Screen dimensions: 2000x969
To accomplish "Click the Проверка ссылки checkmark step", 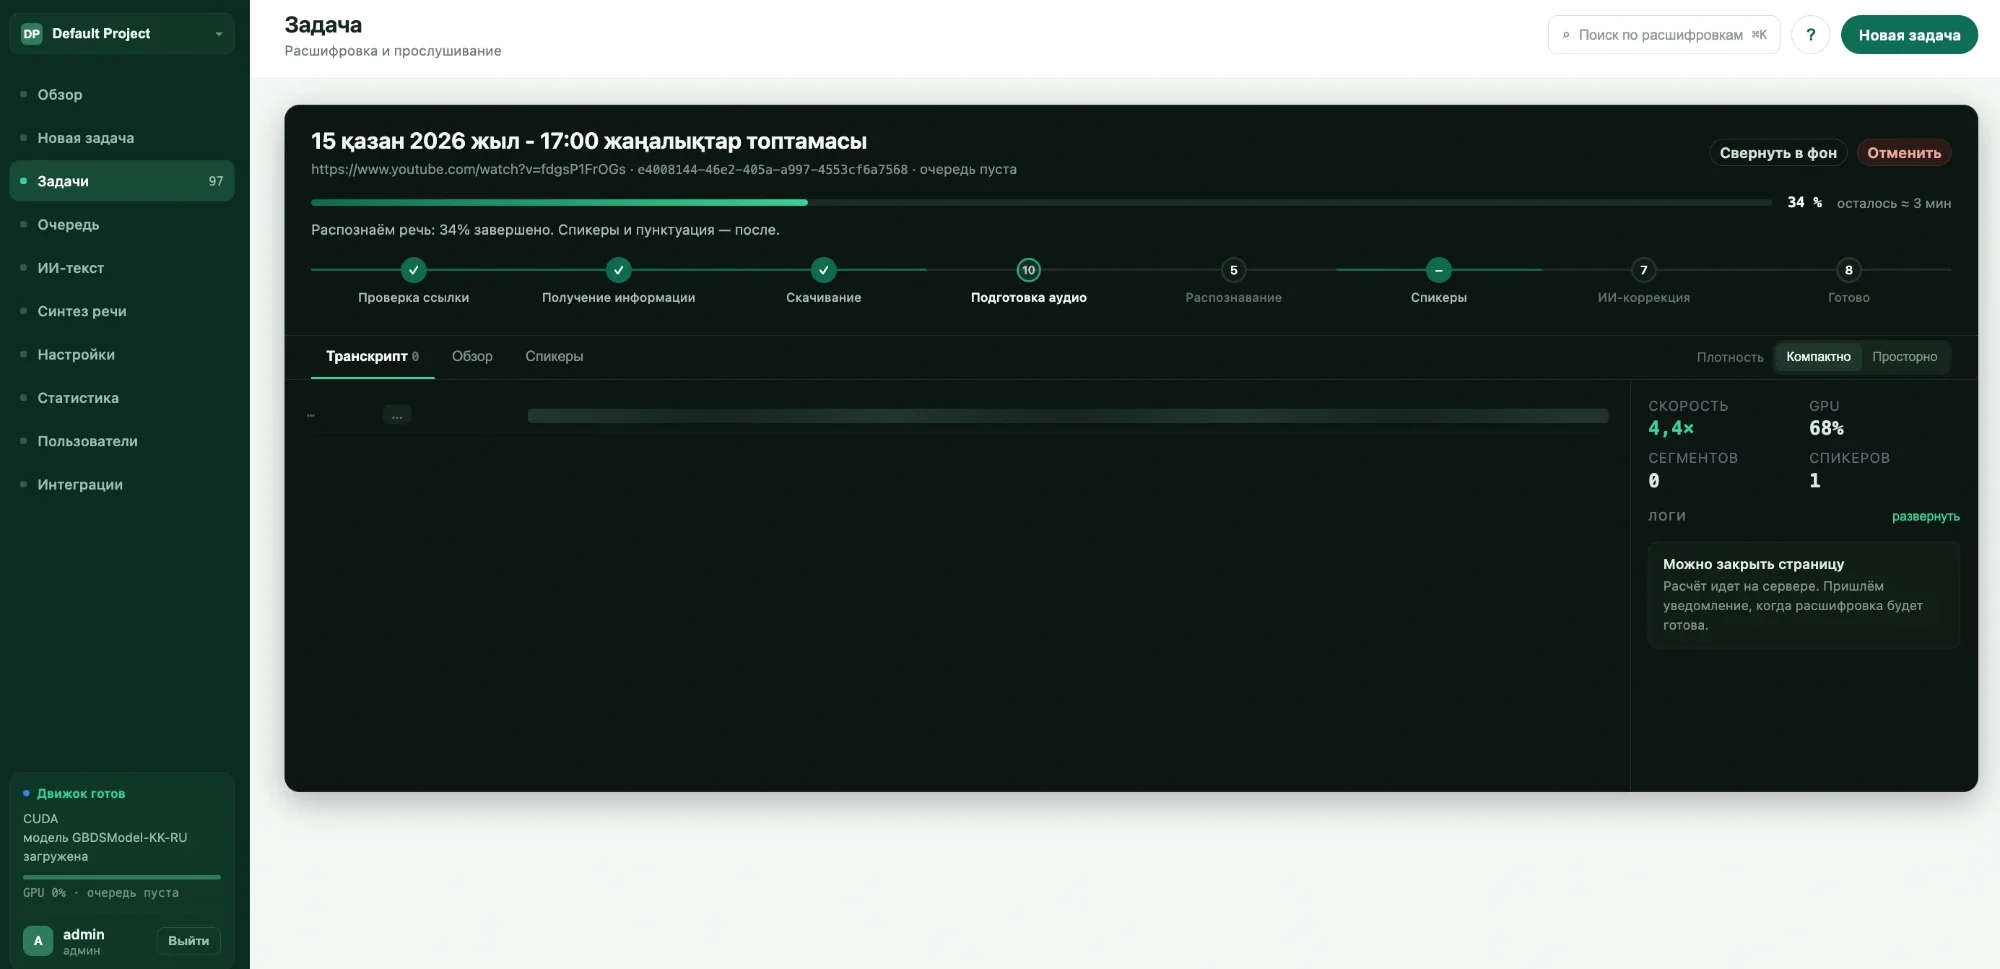I will tap(414, 270).
